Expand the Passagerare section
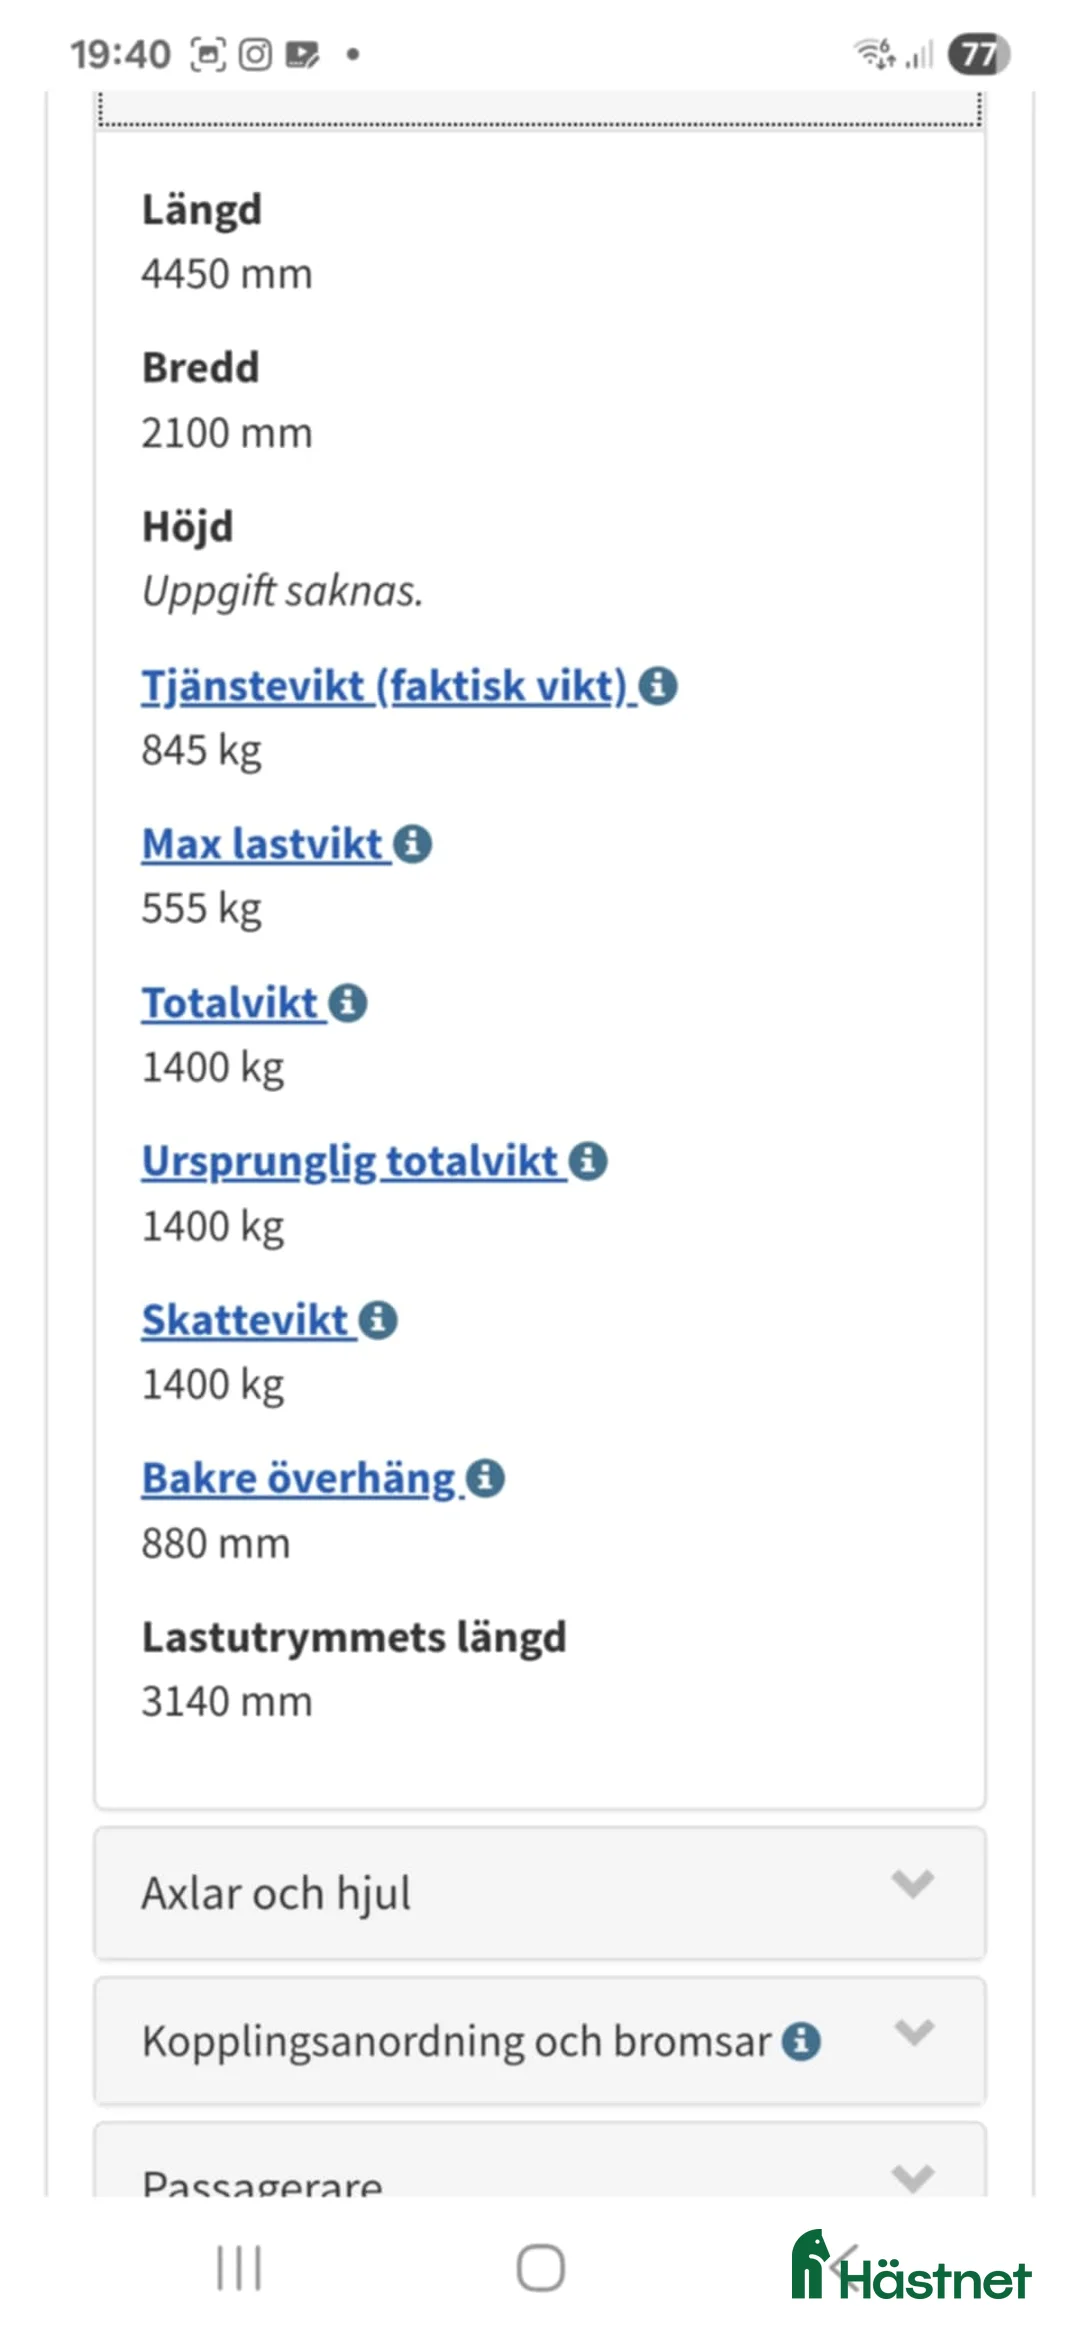The image size is (1080, 2341). click(x=540, y=2178)
